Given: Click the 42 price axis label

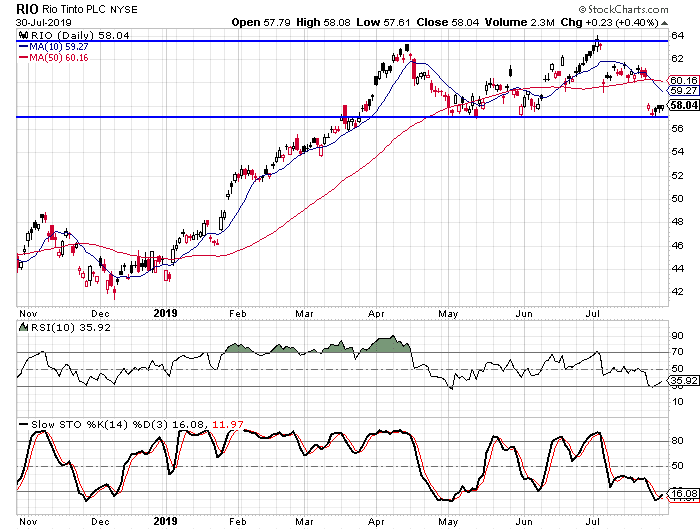Looking at the screenshot, I should [x=677, y=292].
